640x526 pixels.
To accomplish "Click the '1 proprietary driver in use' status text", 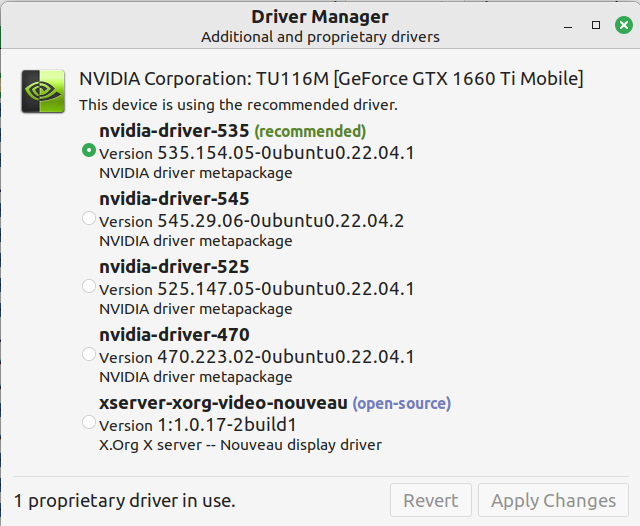I will click(x=125, y=500).
